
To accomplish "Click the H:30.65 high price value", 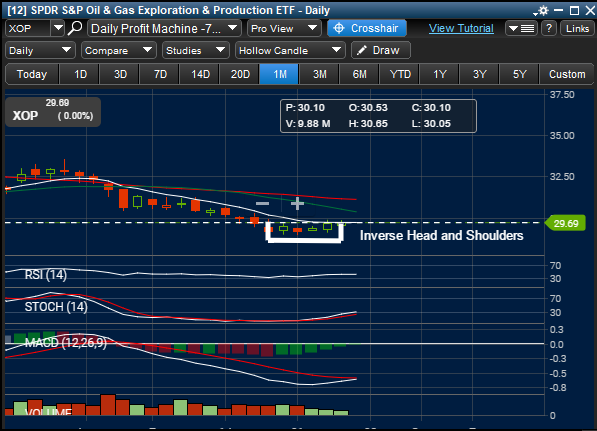I will 368,124.
